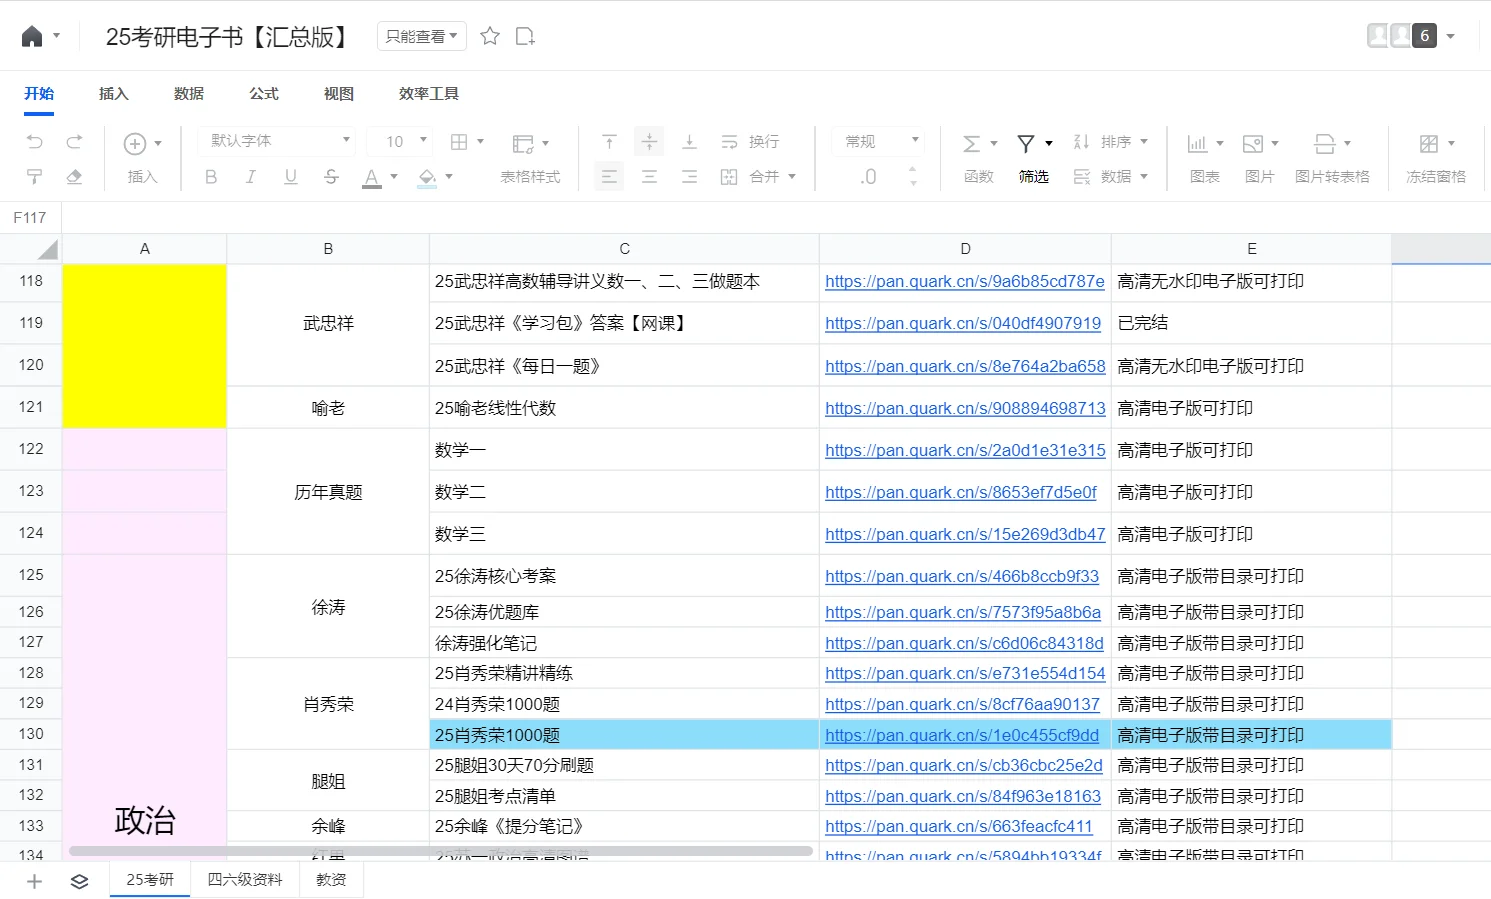Screen dimensions: 1491x899
Task: Toggle strikethrough formatting
Action: (x=331, y=177)
